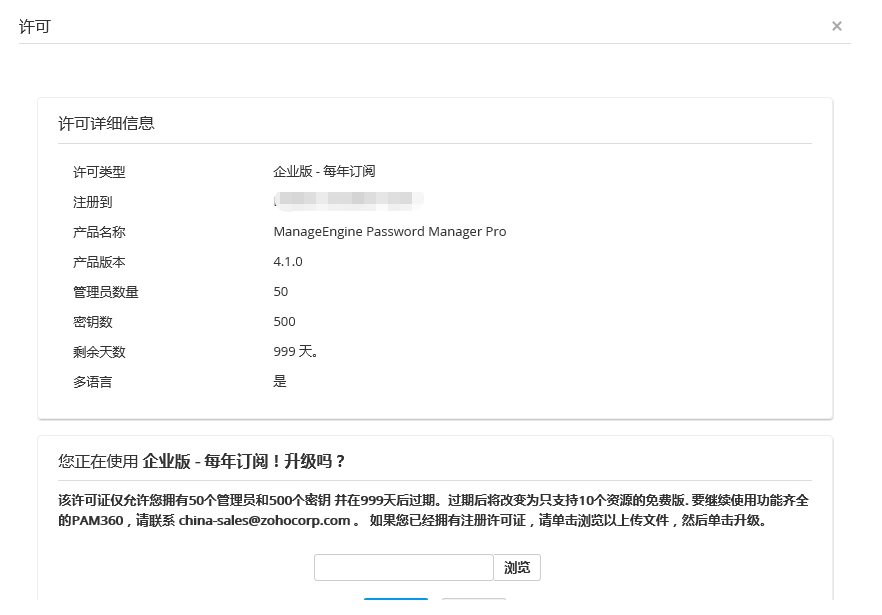Click the 剩余天数 label
The width and height of the screenshot is (882, 615).
99,352
